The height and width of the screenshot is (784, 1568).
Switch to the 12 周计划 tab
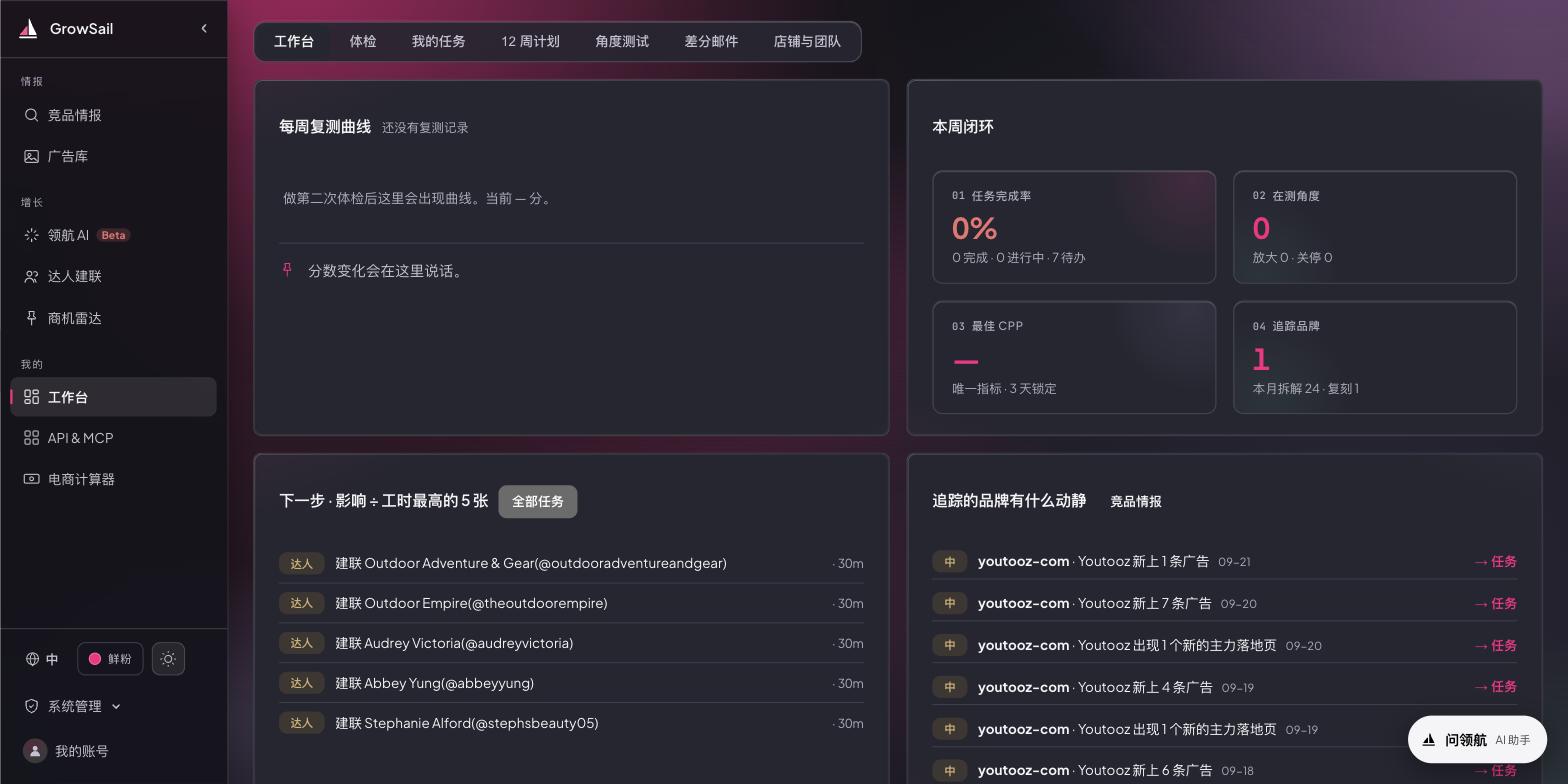click(x=530, y=42)
